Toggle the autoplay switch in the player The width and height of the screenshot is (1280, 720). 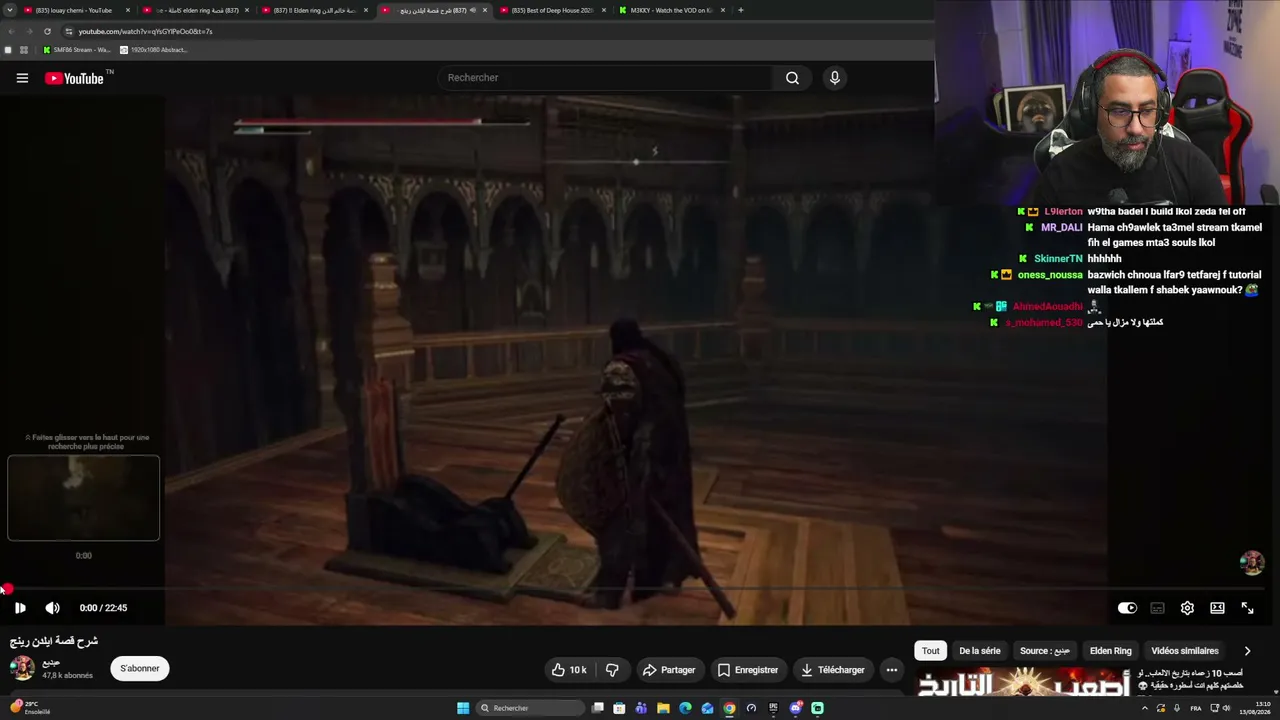(1127, 608)
